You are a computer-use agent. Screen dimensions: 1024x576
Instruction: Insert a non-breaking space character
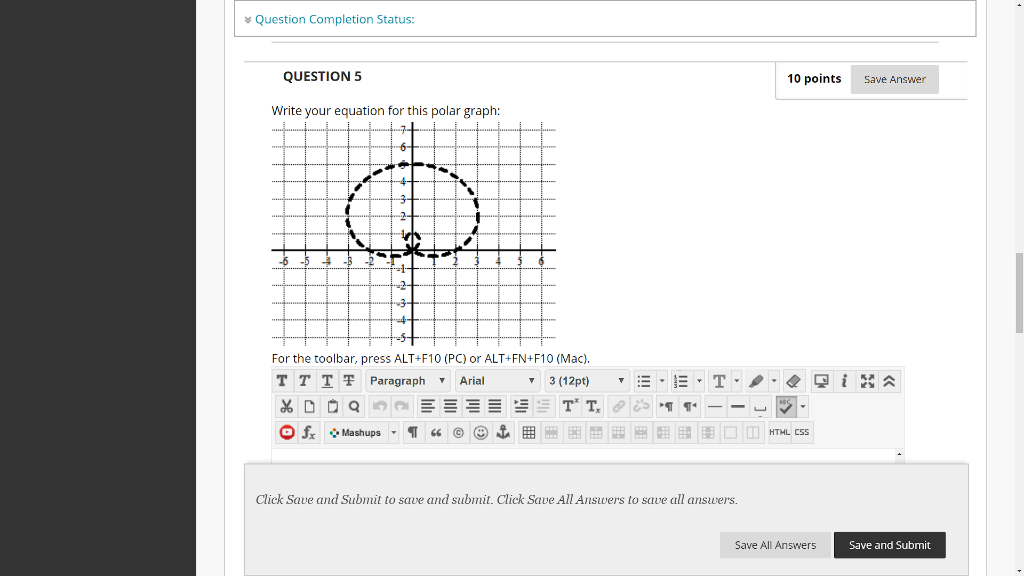[x=760, y=407]
